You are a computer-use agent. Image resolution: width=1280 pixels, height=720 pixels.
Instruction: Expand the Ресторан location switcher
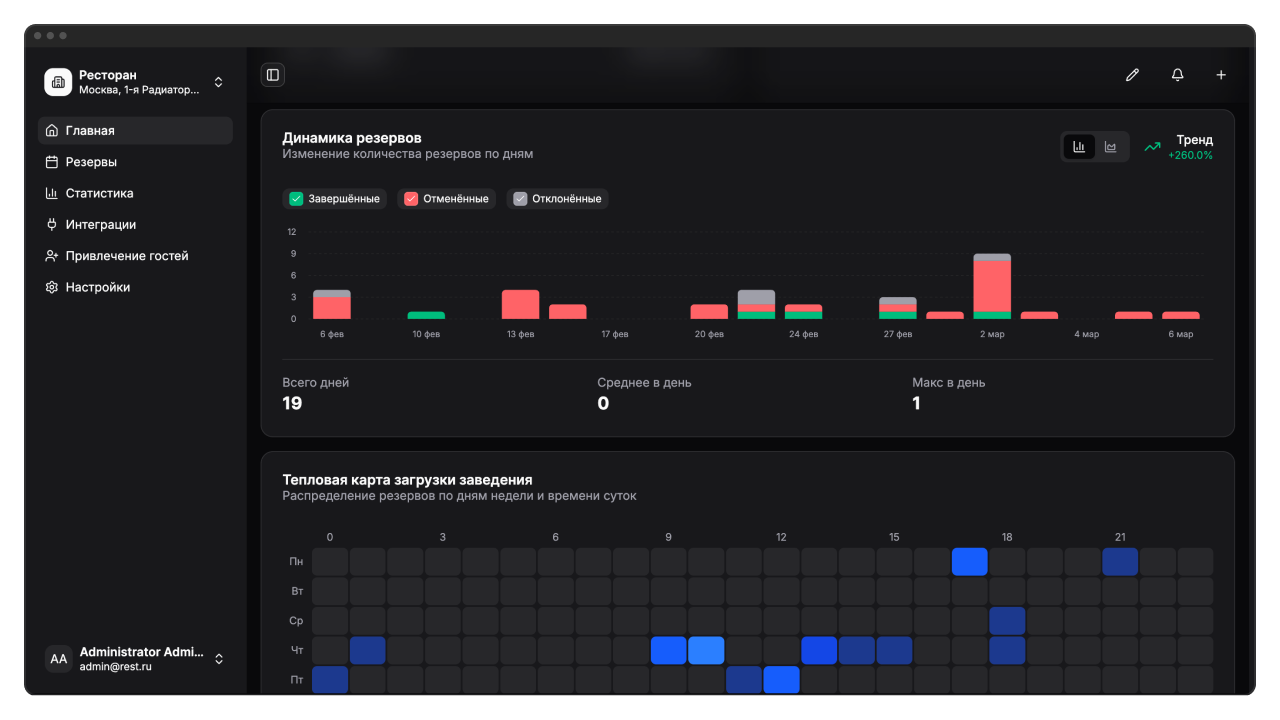219,82
